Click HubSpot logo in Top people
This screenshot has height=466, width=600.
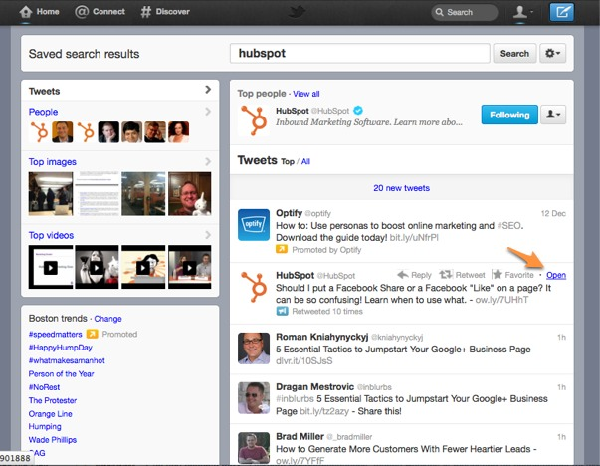click(253, 120)
